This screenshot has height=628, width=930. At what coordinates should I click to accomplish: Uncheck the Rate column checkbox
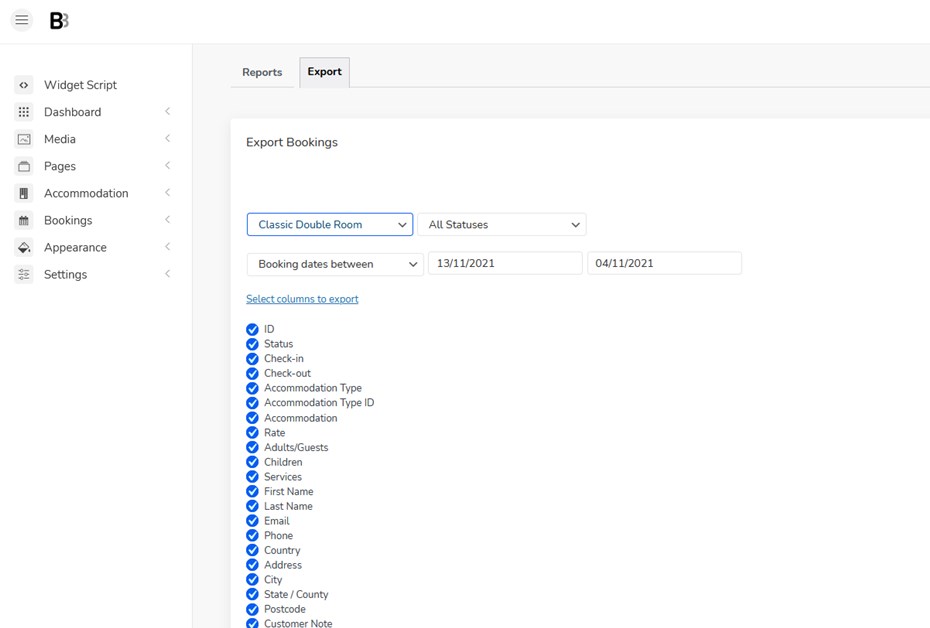(252, 433)
